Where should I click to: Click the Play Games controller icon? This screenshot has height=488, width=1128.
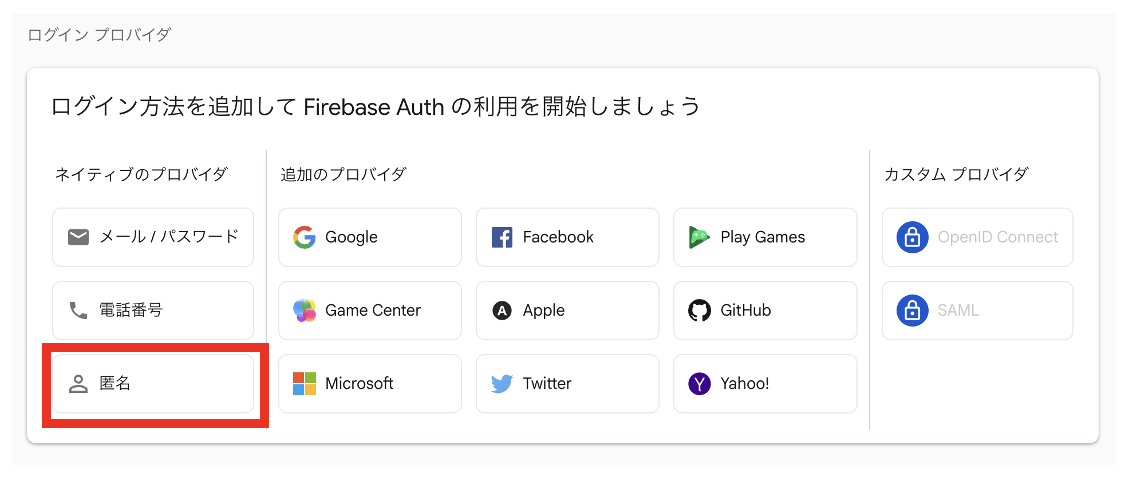pyautogui.click(x=699, y=237)
